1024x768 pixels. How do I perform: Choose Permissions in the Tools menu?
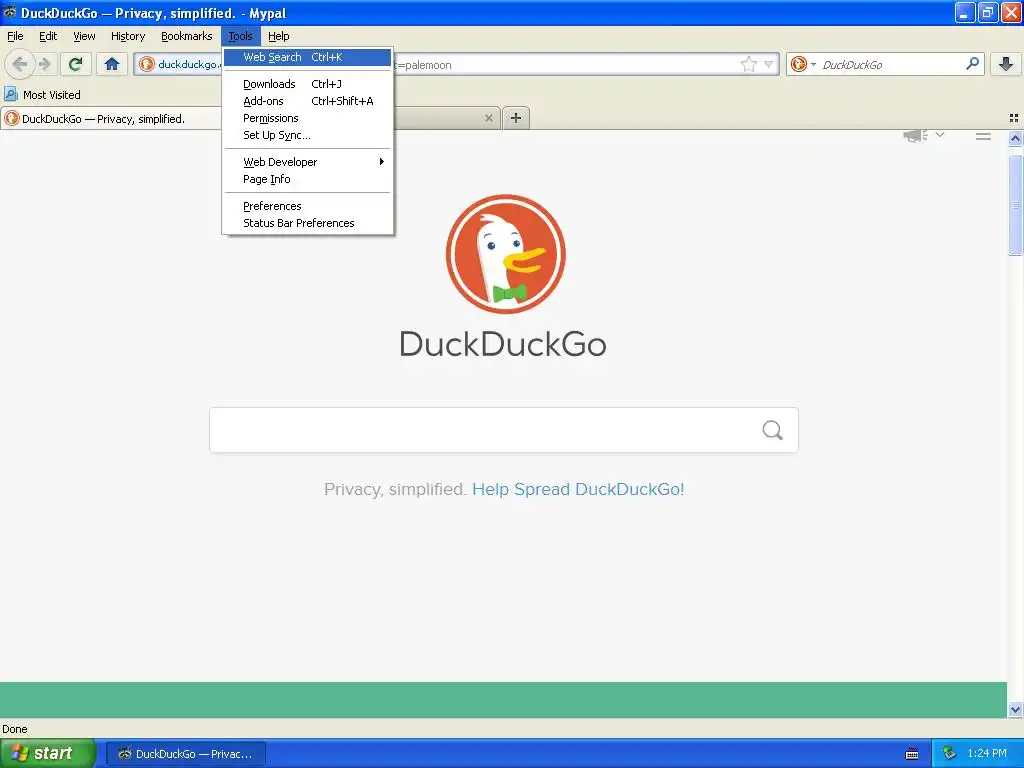(x=308, y=118)
